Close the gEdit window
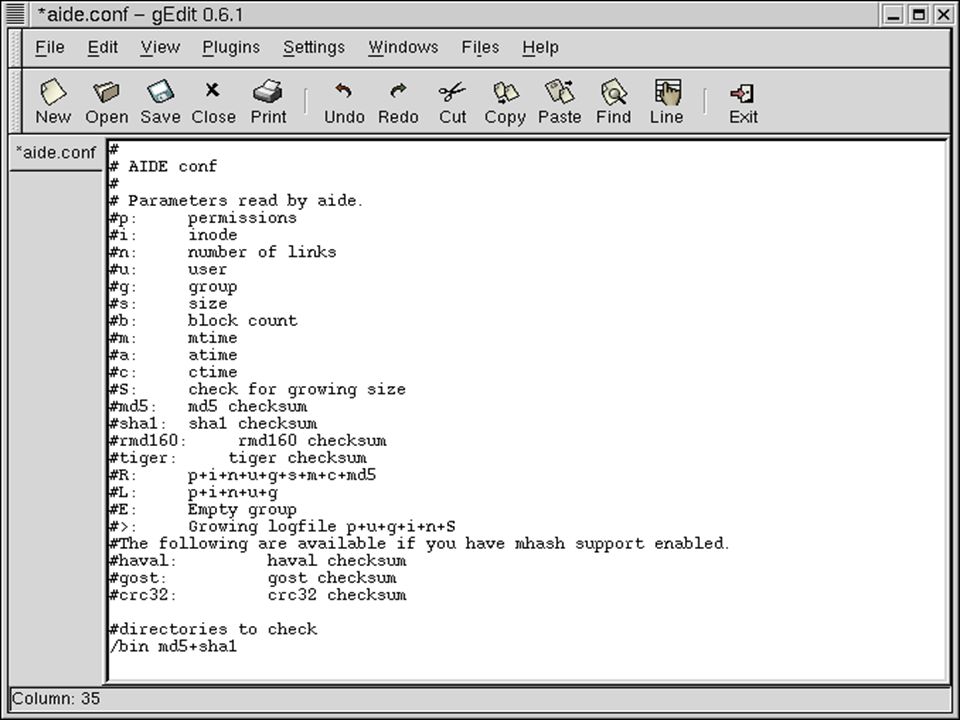Image resolution: width=960 pixels, height=720 pixels. pyautogui.click(x=943, y=15)
